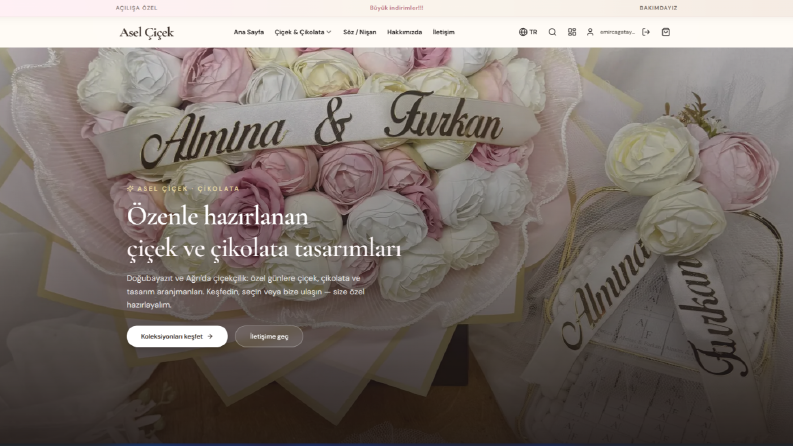Viewport: 793px width, 446px height.
Task: Click the globe language icon
Action: tap(523, 32)
